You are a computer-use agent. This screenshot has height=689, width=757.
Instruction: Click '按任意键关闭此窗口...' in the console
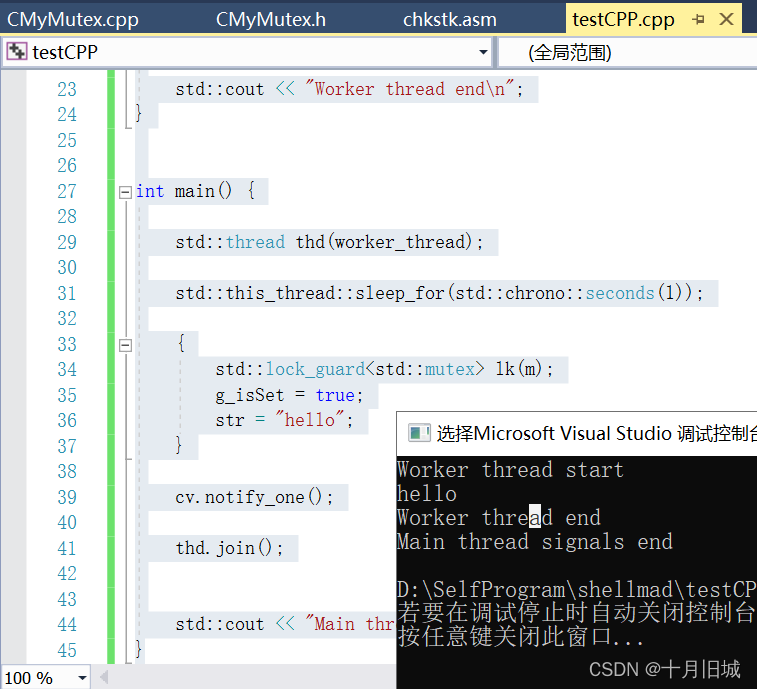(520, 637)
